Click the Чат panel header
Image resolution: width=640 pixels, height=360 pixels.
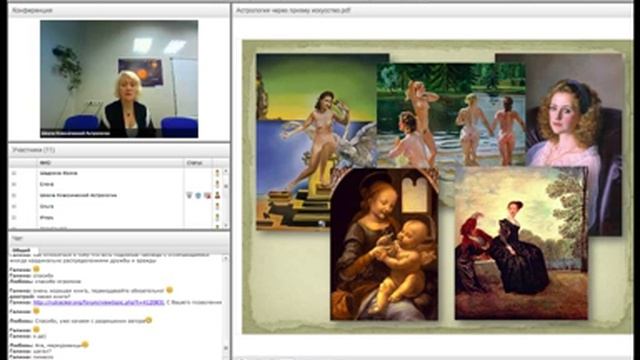tap(119, 238)
